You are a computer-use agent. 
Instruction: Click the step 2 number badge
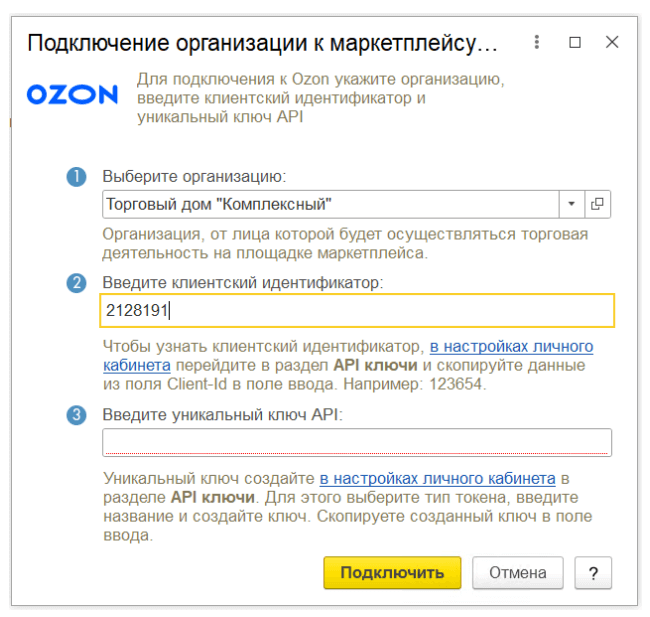tap(76, 284)
